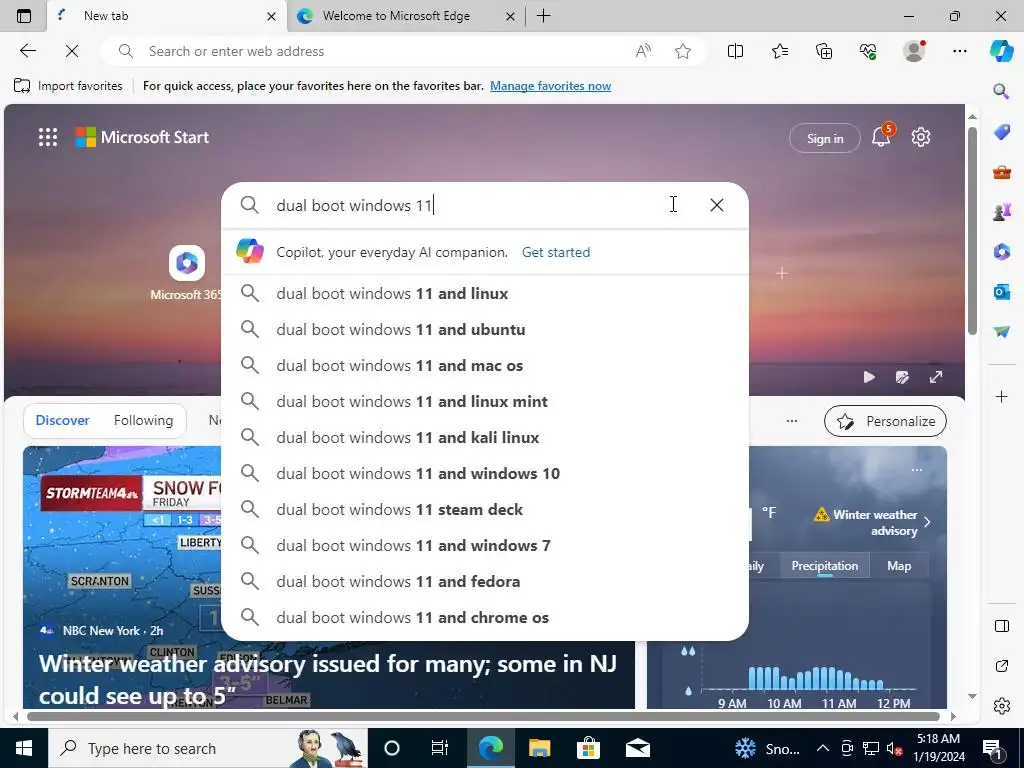Open the user profile avatar
This screenshot has height=768, width=1024.
914,51
